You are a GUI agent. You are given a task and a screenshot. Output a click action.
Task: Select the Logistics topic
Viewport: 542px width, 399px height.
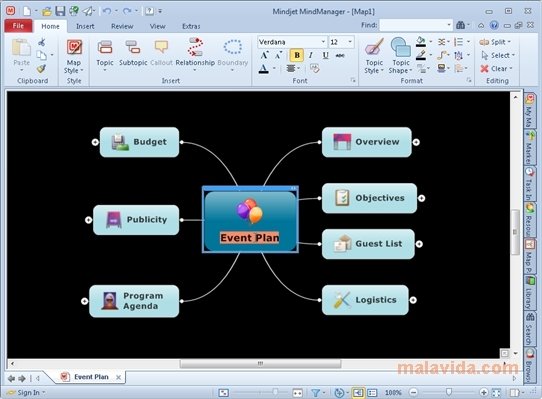click(x=365, y=300)
